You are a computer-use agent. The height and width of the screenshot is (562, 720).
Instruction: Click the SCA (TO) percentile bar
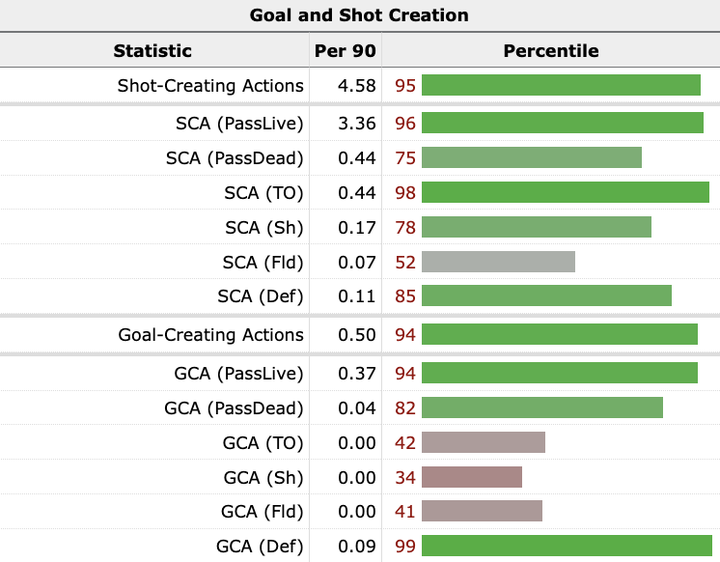[565, 193]
